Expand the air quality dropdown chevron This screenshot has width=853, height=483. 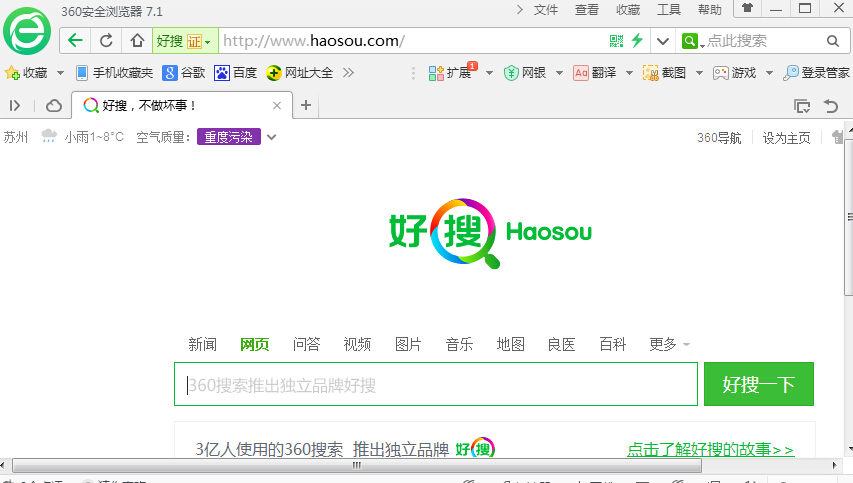(x=271, y=137)
